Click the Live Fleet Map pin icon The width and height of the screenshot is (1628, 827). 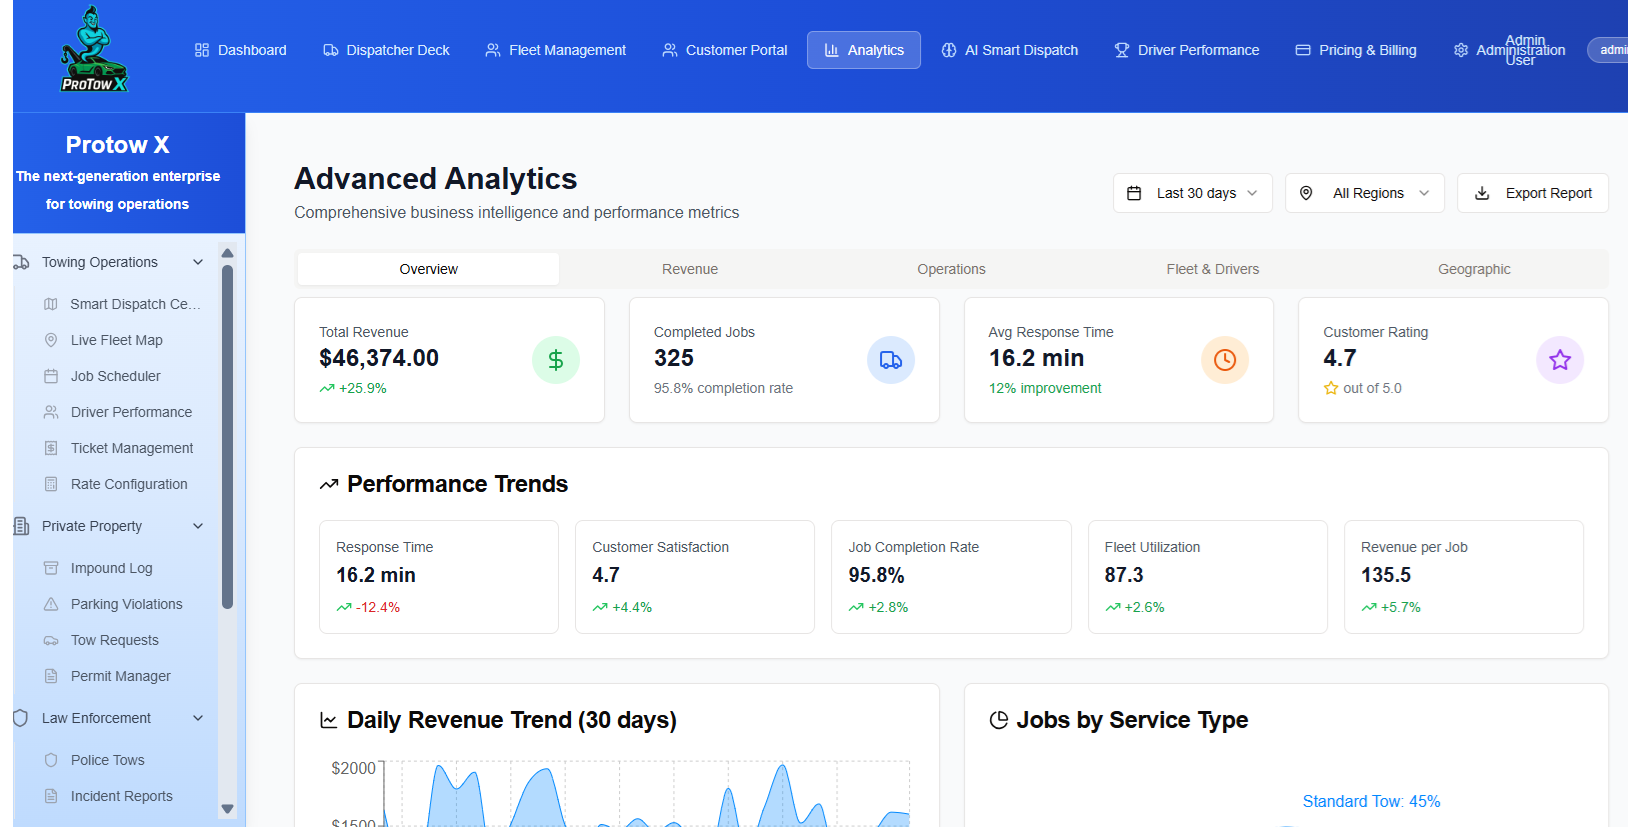51,340
